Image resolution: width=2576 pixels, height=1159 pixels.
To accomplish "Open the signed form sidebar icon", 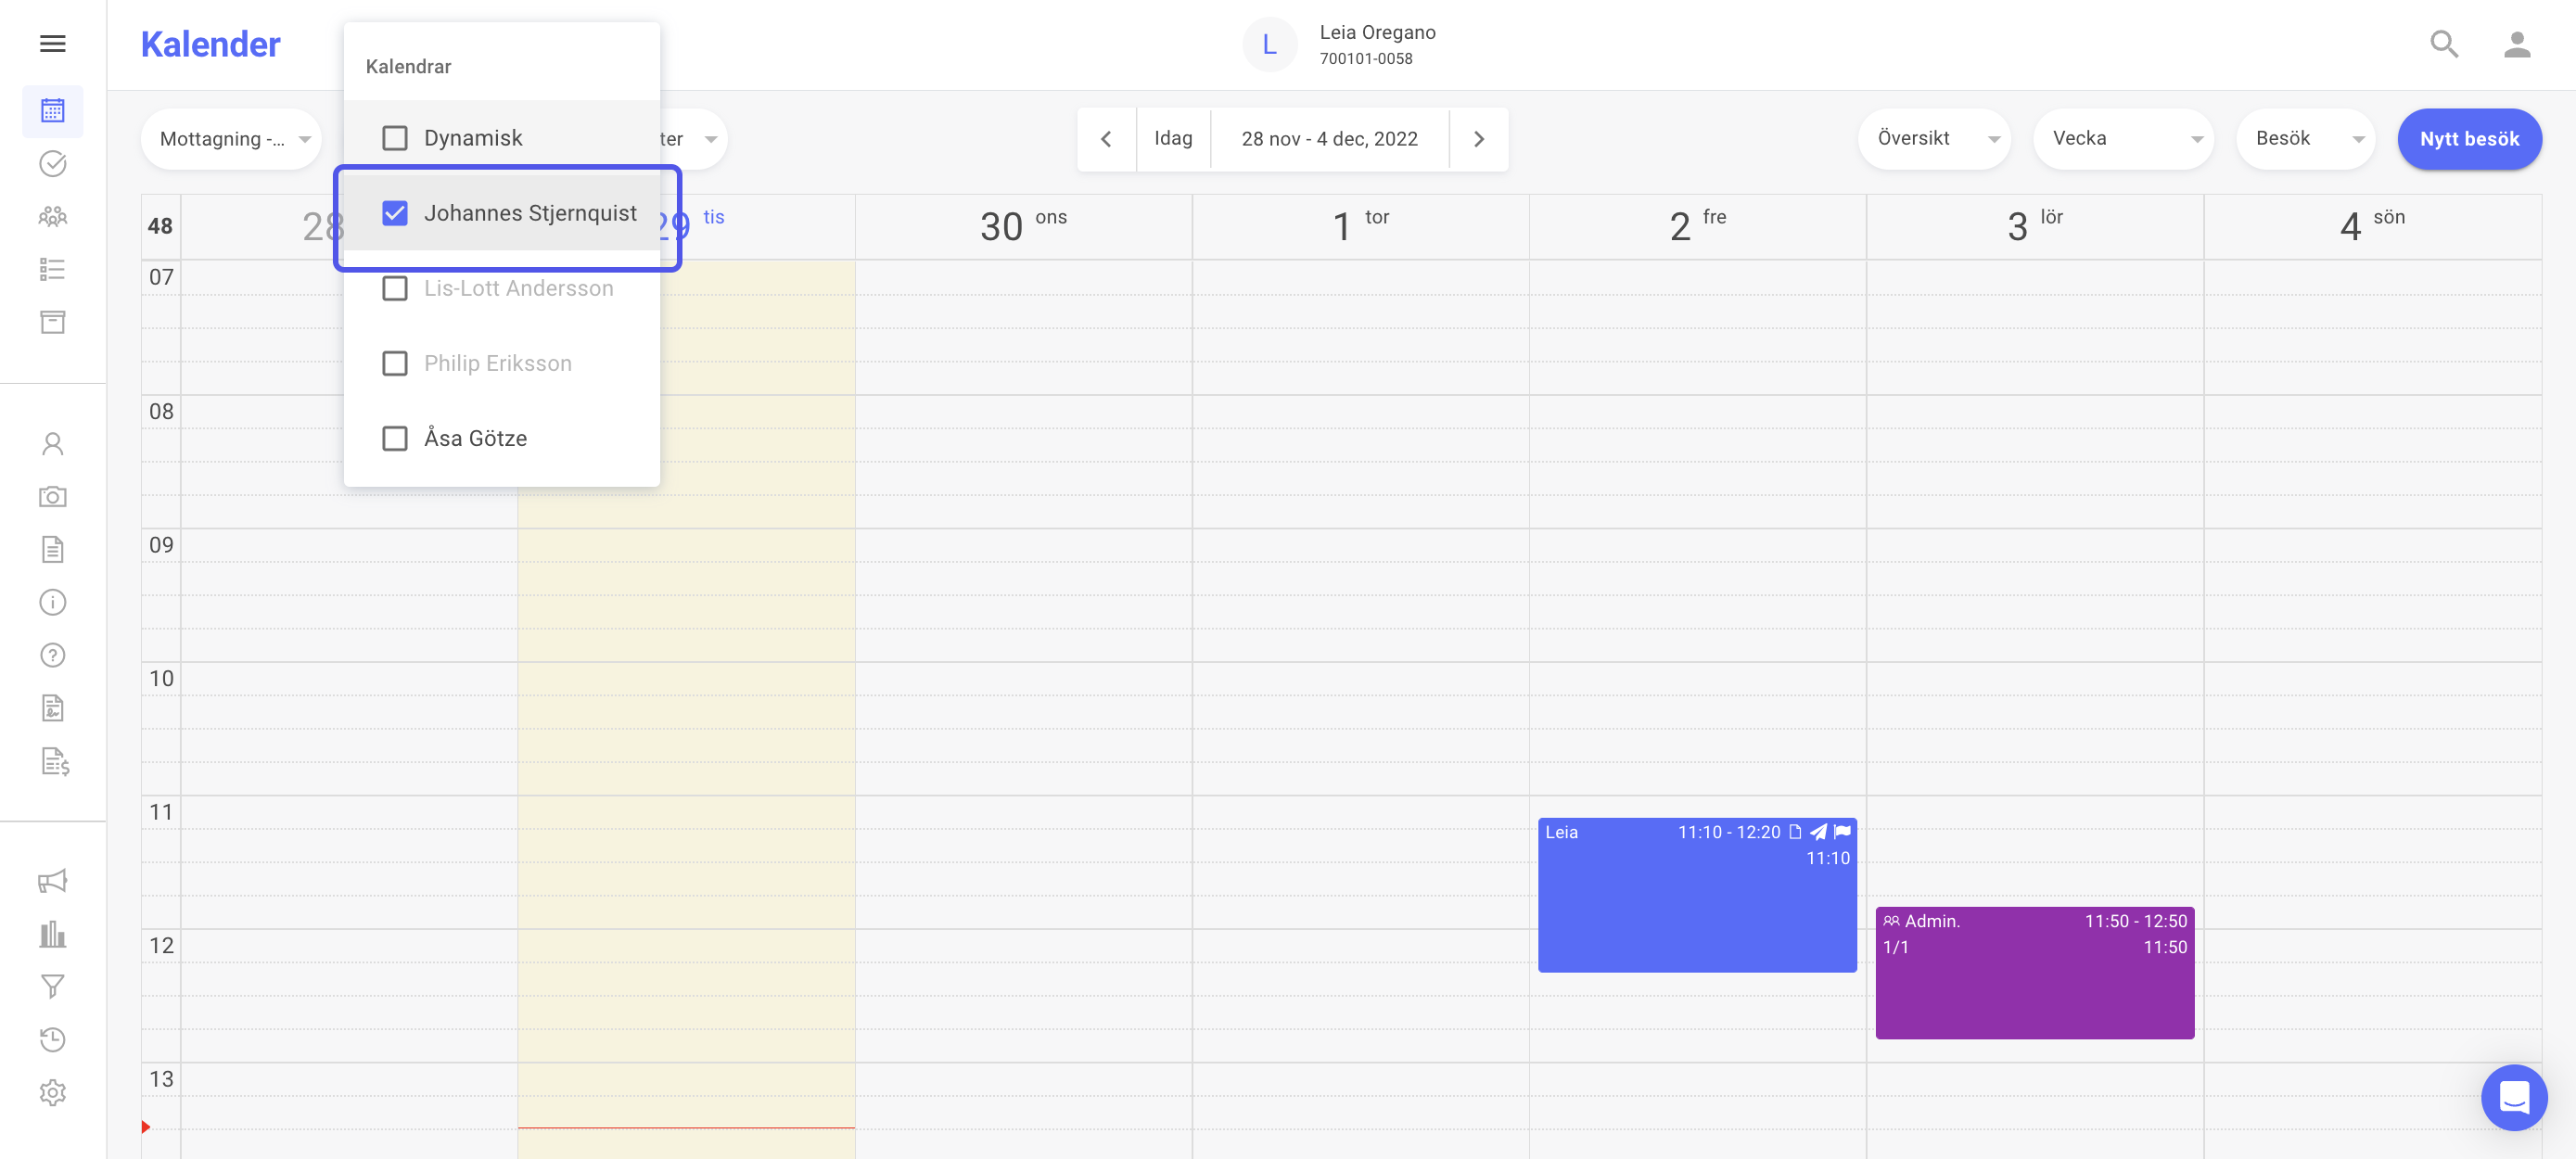I will (53, 708).
